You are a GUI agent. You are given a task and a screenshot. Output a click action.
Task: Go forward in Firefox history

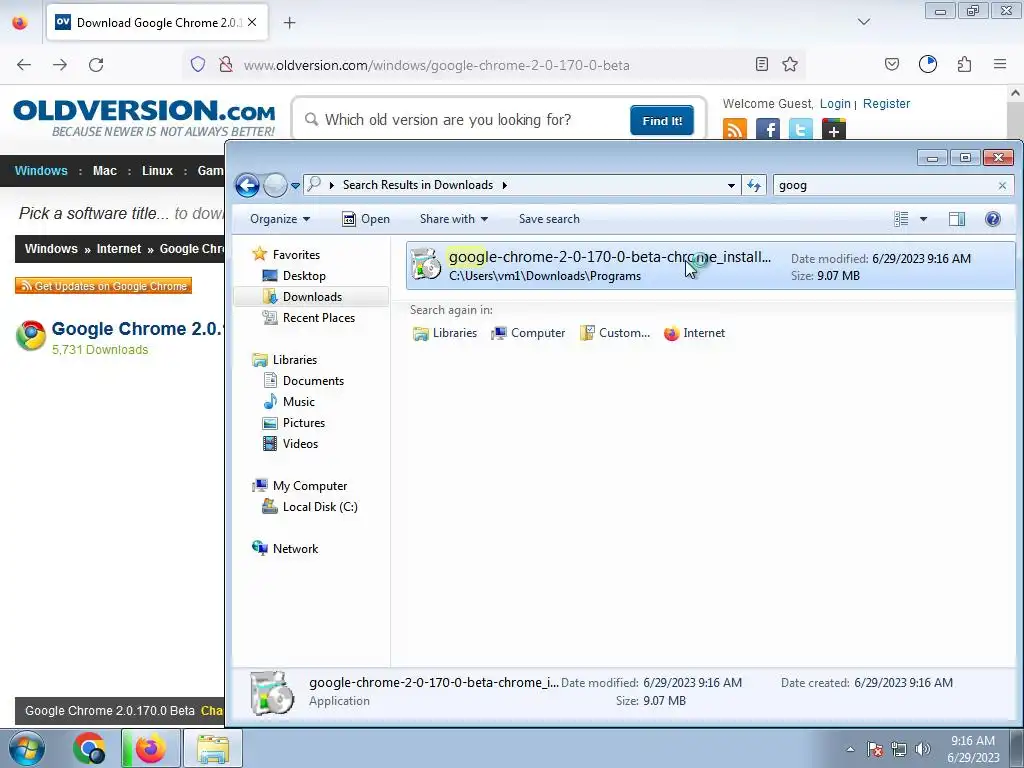pyautogui.click(x=60, y=65)
